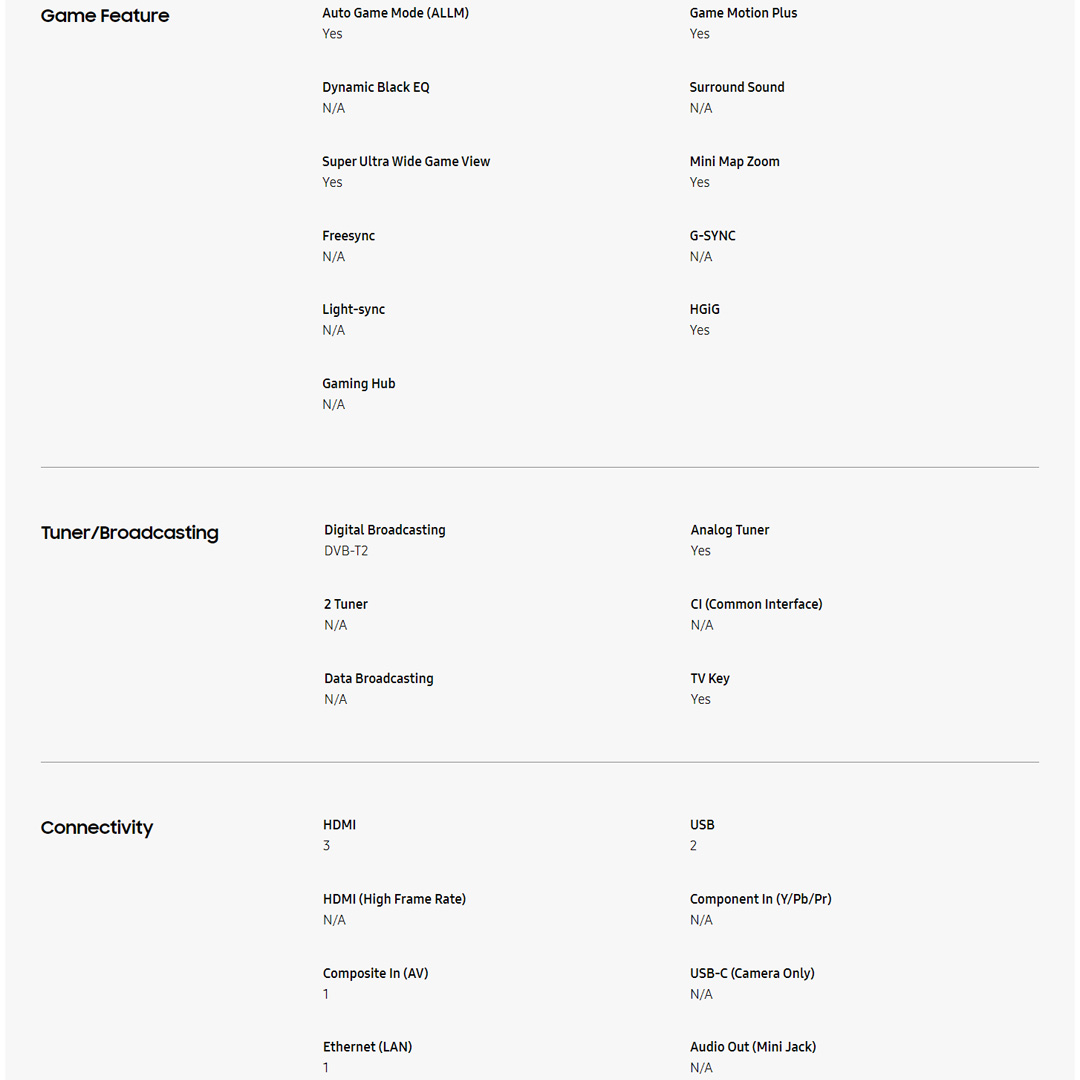The width and height of the screenshot is (1080, 1080).
Task: Click the DVB-T2 value text
Action: point(346,551)
